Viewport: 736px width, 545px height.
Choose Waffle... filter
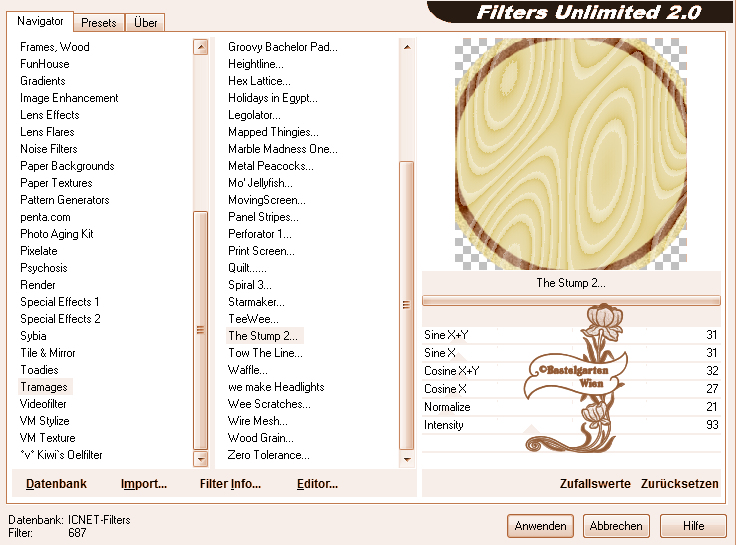click(247, 370)
